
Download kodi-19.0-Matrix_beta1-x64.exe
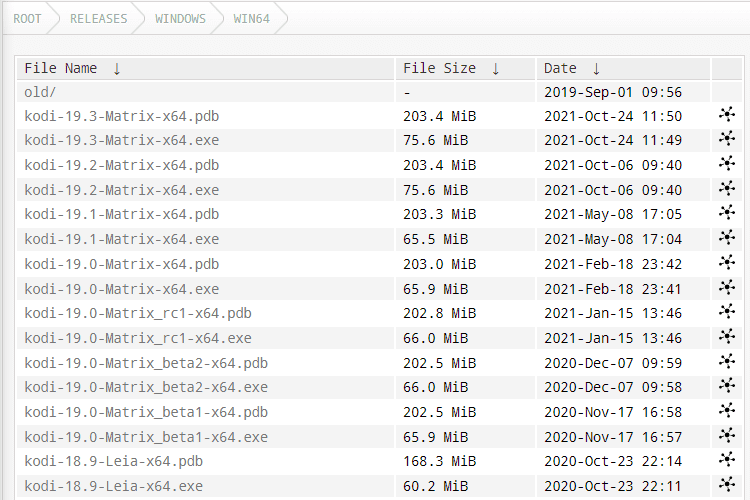[146, 437]
